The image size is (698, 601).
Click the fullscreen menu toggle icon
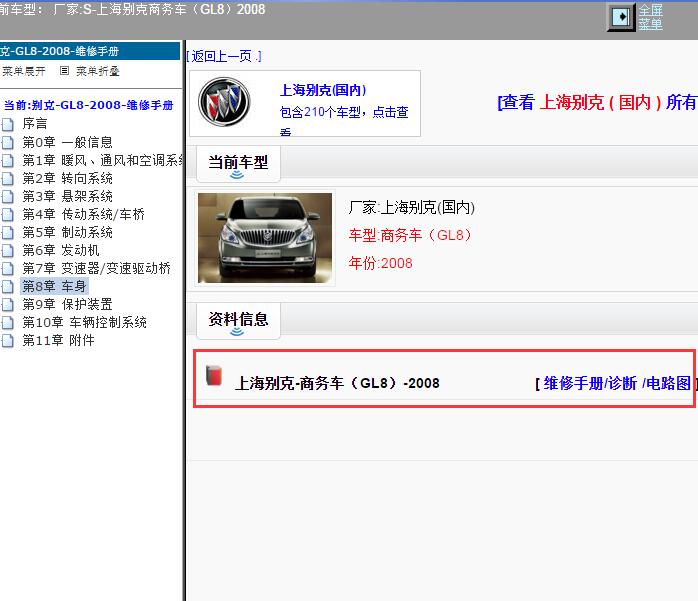click(621, 18)
